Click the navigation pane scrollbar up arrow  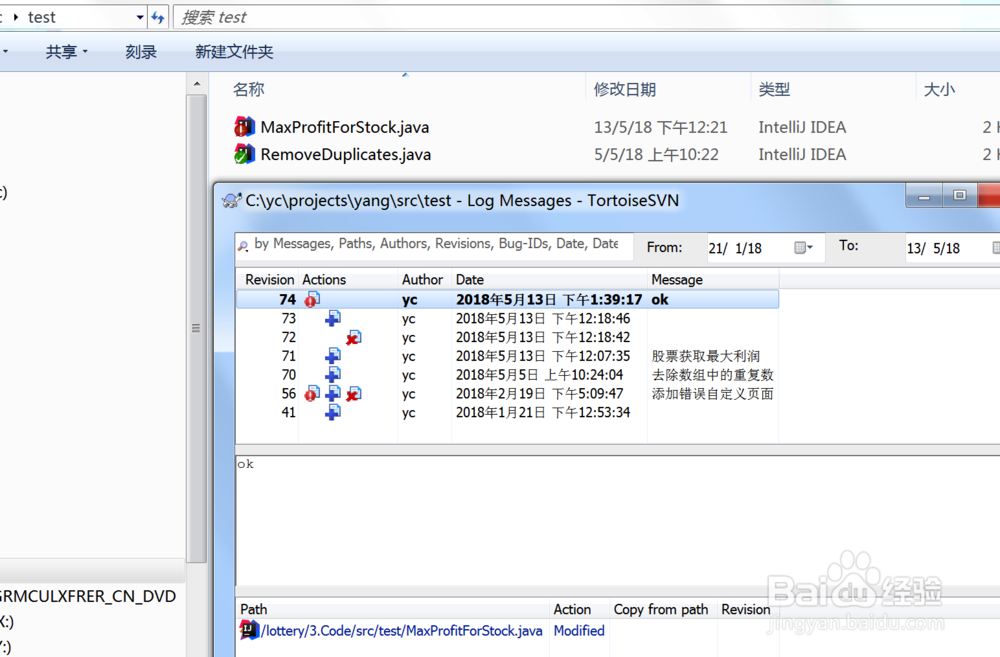point(196,84)
